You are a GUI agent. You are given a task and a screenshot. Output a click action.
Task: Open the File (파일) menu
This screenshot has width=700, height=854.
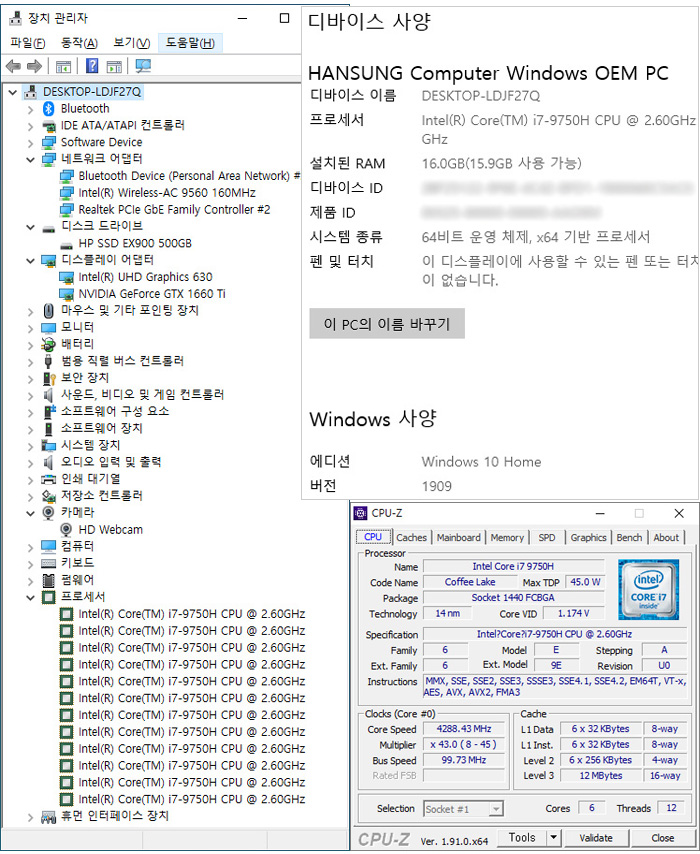pyautogui.click(x=27, y=42)
